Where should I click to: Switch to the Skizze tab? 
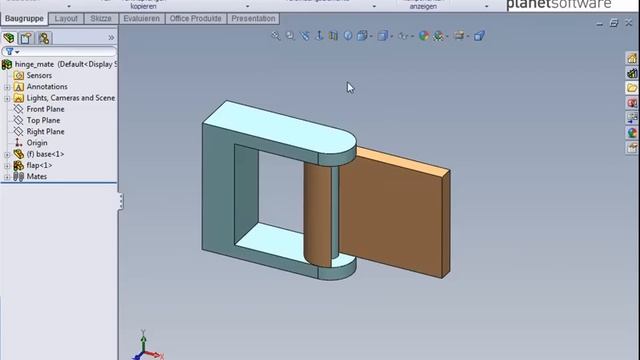pos(101,19)
